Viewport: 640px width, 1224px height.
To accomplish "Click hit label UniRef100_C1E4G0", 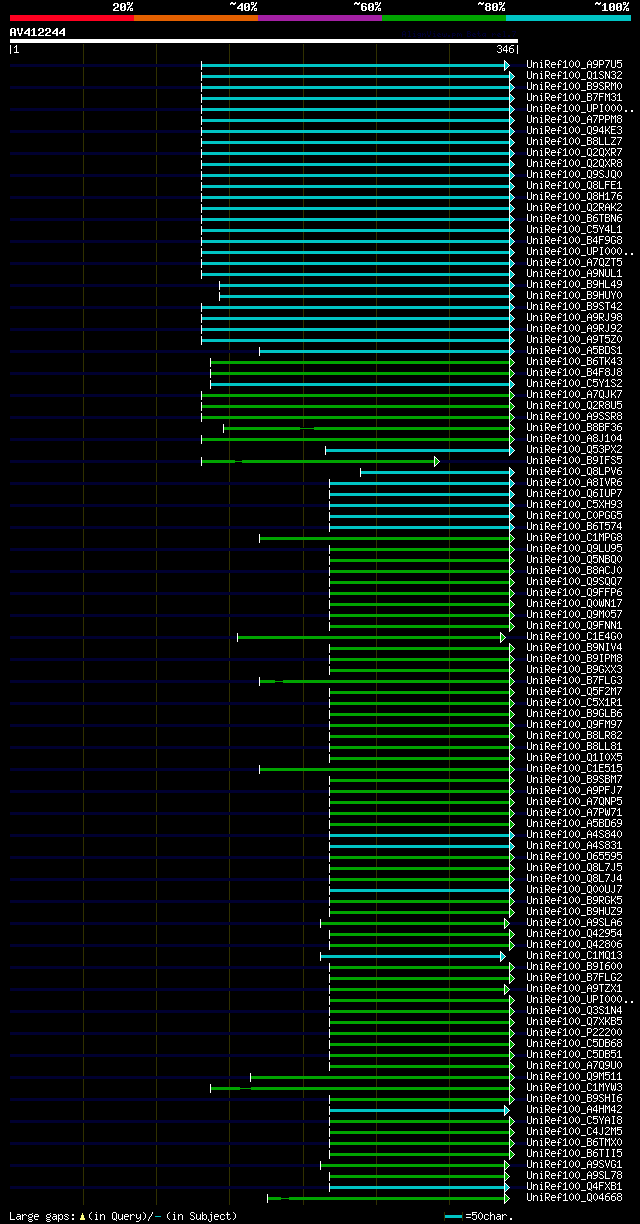I will [574, 636].
